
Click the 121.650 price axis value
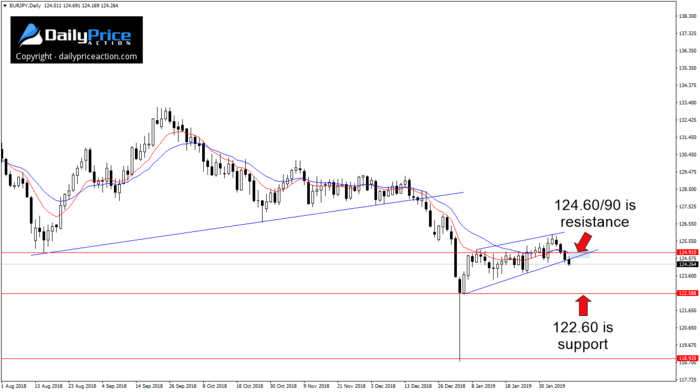pyautogui.click(x=688, y=311)
